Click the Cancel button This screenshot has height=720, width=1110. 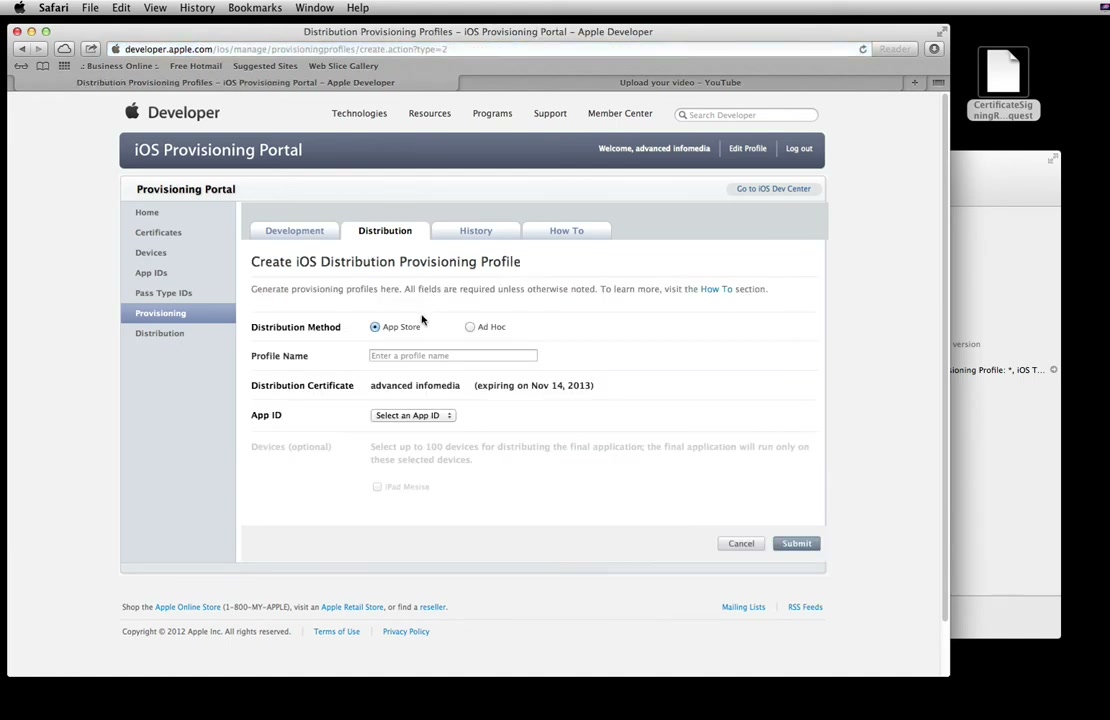pyautogui.click(x=741, y=544)
